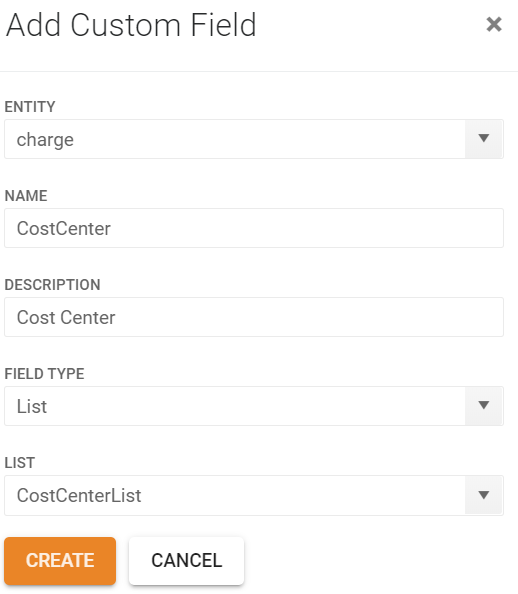
Task: Click the DESCRIPTION field label
Action: pyautogui.click(x=52, y=285)
